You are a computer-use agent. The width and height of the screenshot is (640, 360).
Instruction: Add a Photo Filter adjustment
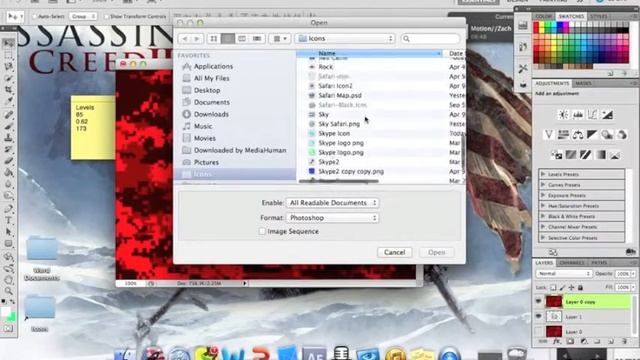tap(607, 134)
